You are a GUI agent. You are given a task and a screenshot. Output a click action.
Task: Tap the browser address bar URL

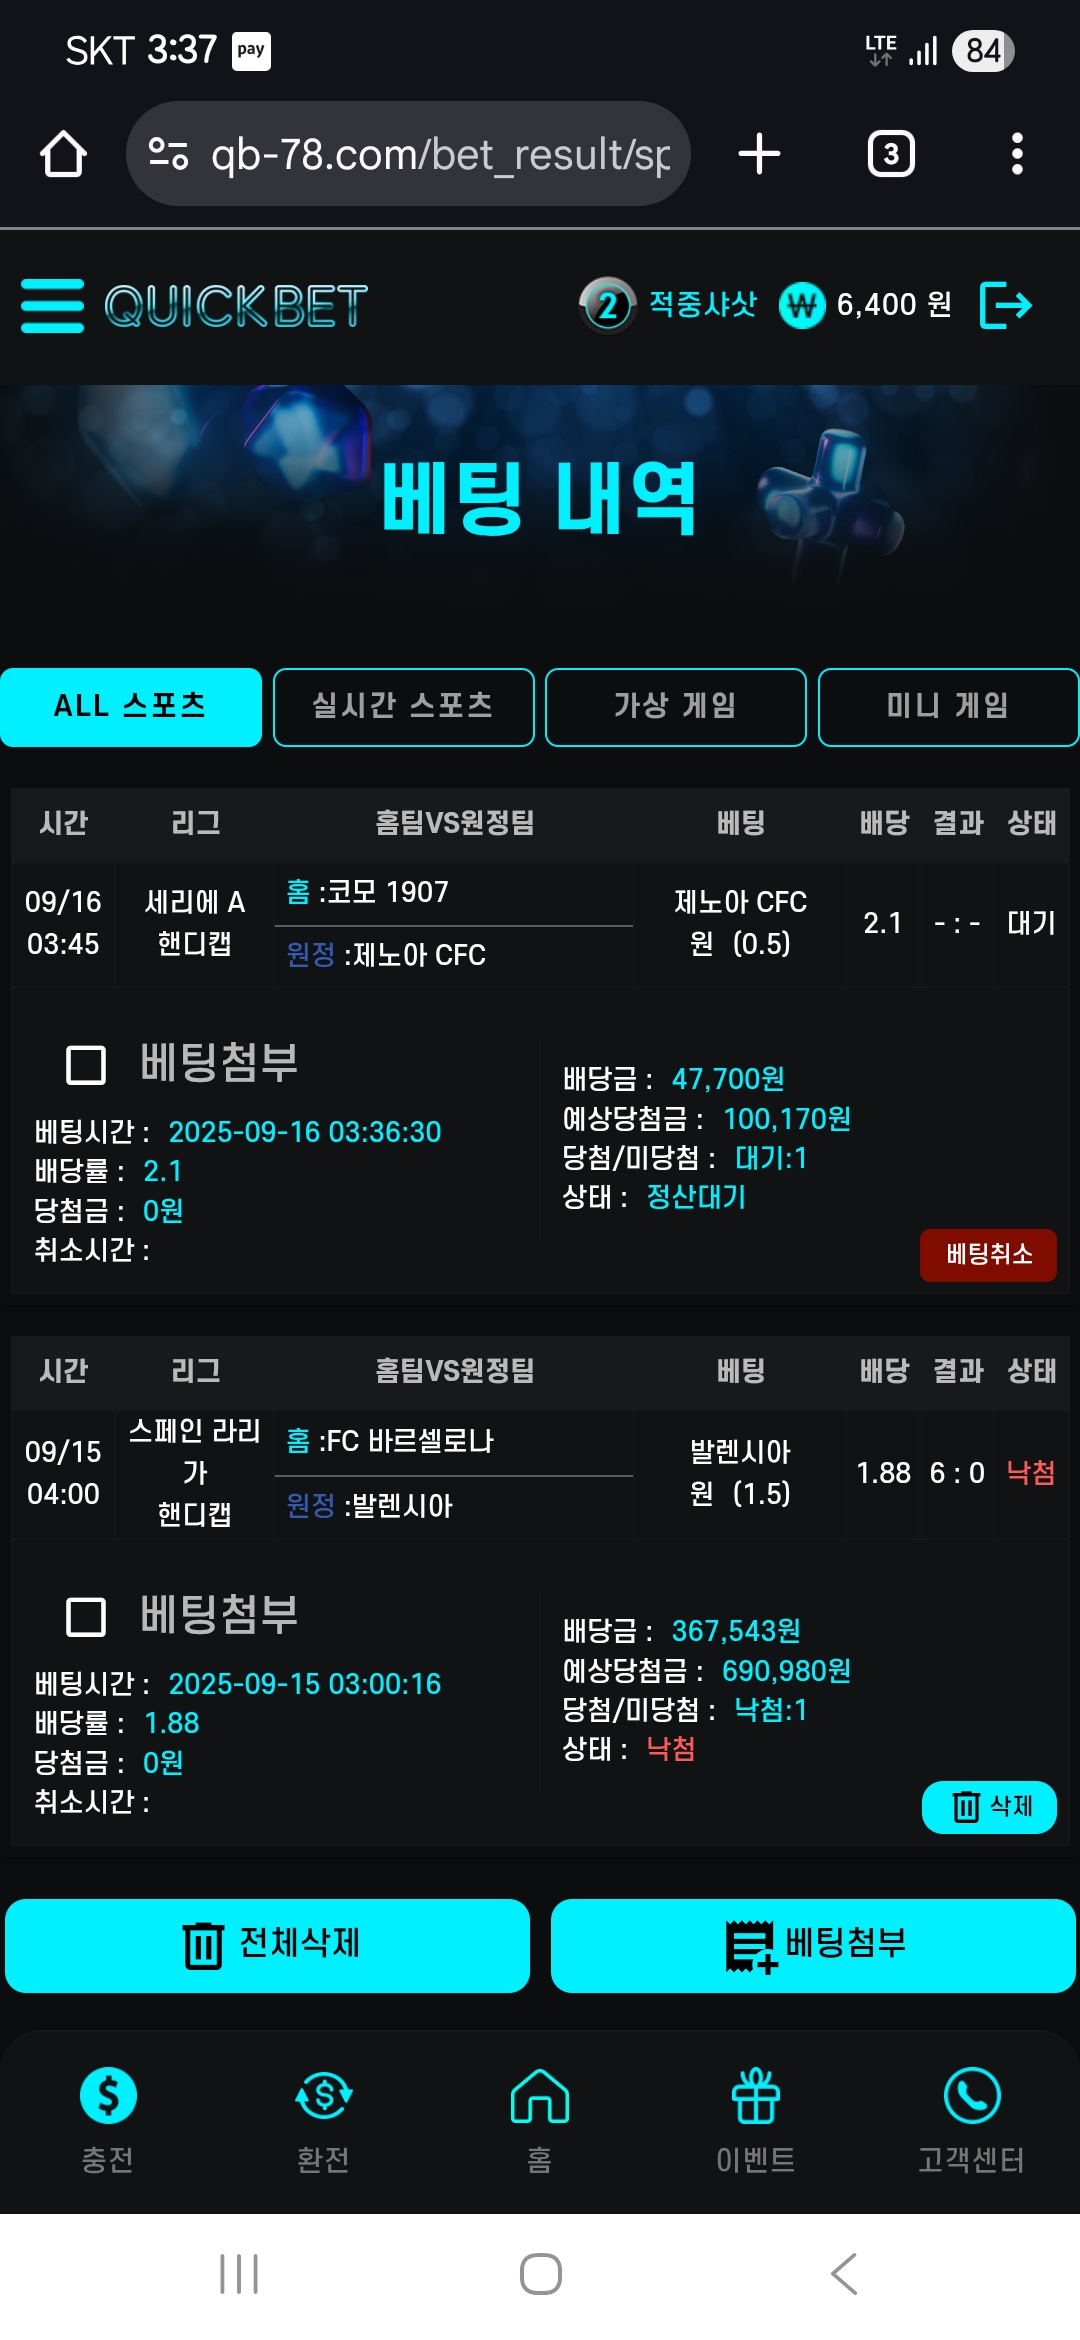click(x=440, y=154)
